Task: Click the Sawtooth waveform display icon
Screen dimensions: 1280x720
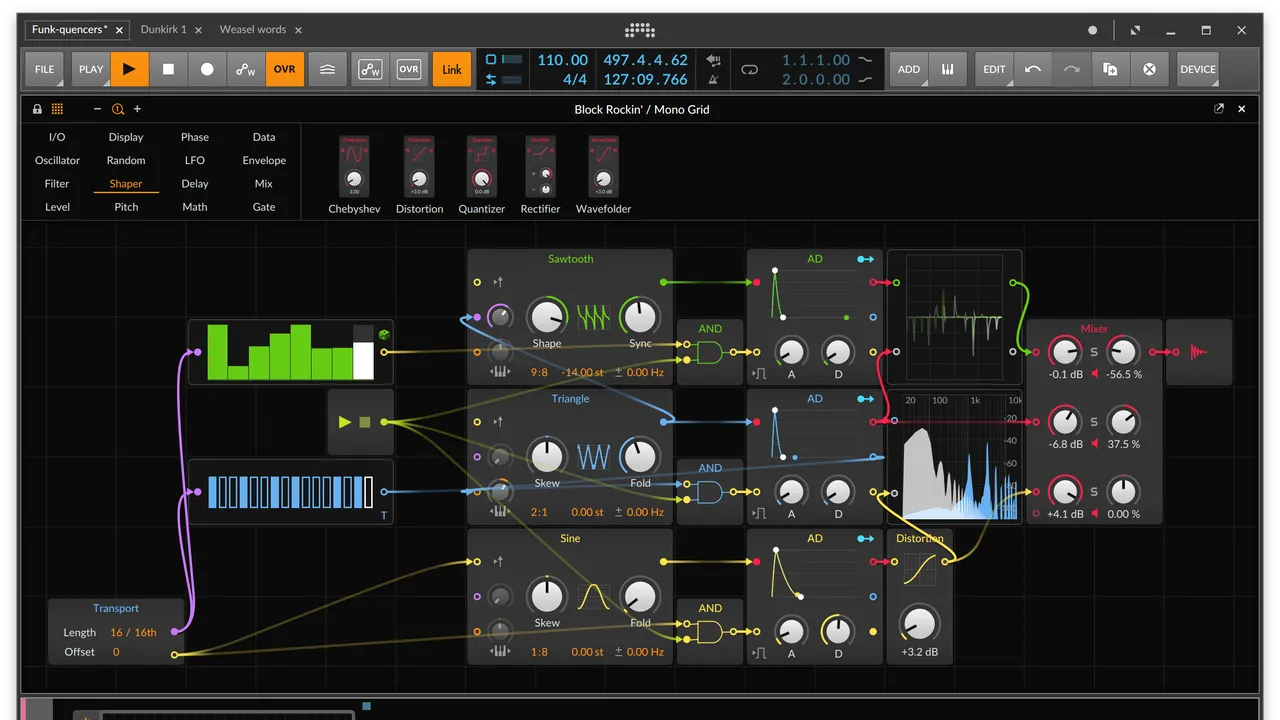Action: tap(593, 317)
